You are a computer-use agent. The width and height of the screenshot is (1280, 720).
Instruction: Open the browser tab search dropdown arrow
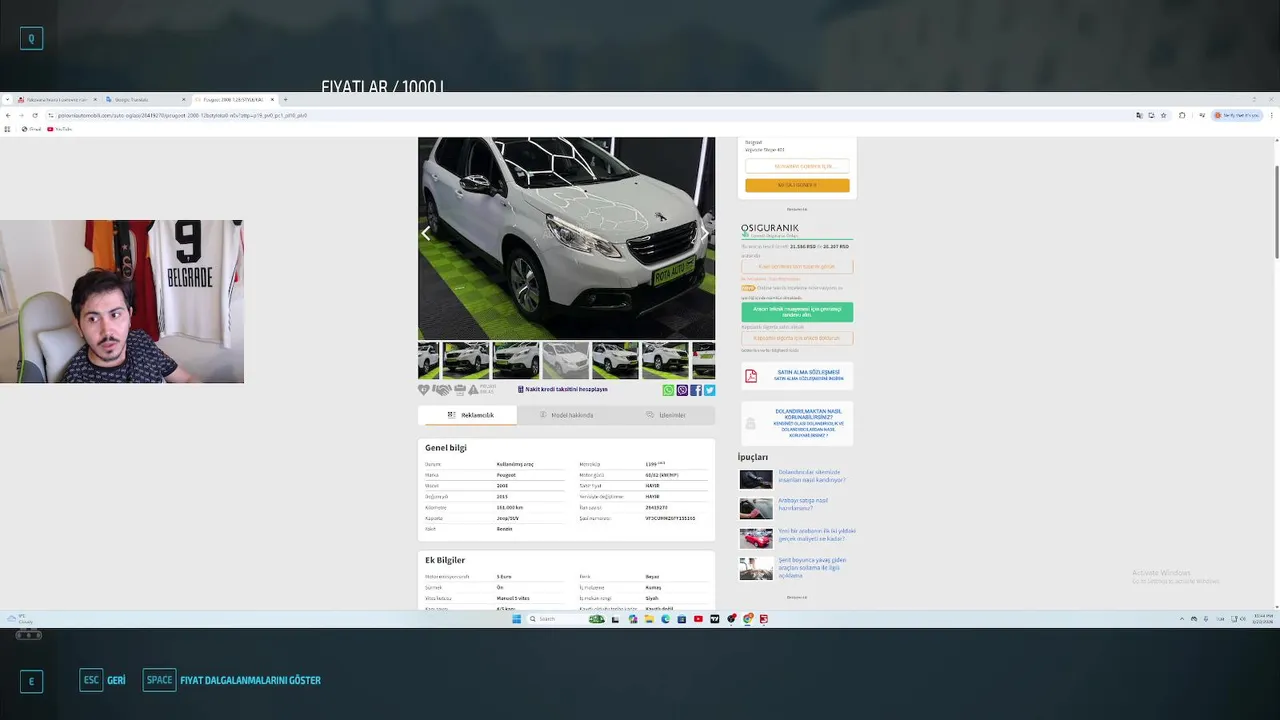click(x=8, y=99)
